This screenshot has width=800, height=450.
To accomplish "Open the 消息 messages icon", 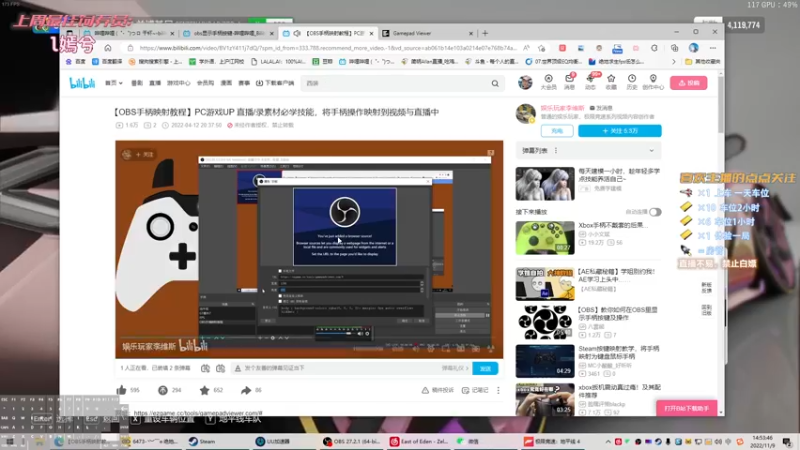I will (x=569, y=82).
